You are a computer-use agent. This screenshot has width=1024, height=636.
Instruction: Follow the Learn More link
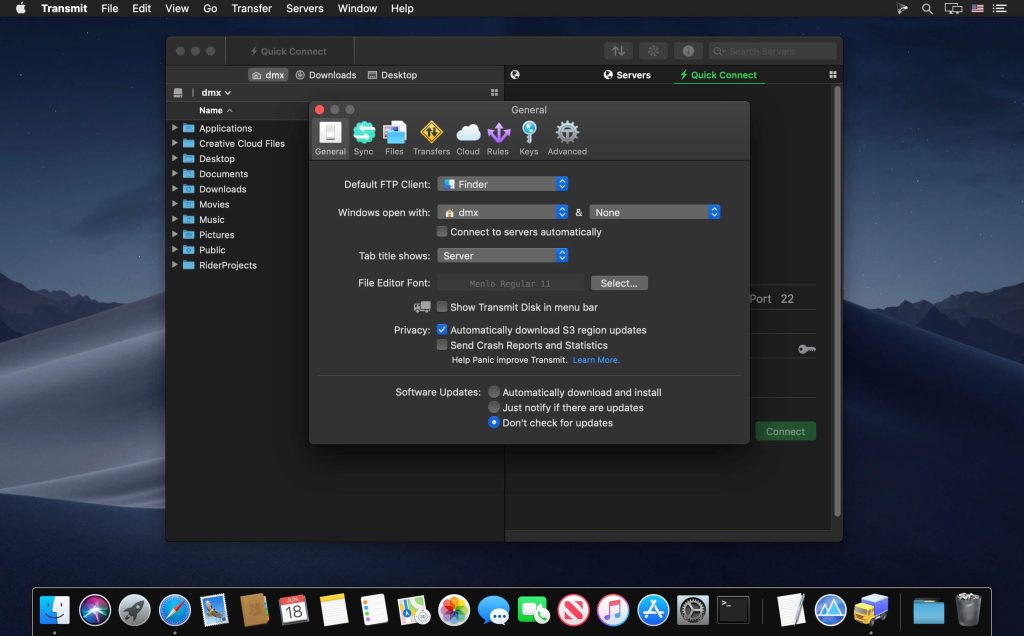(x=596, y=359)
